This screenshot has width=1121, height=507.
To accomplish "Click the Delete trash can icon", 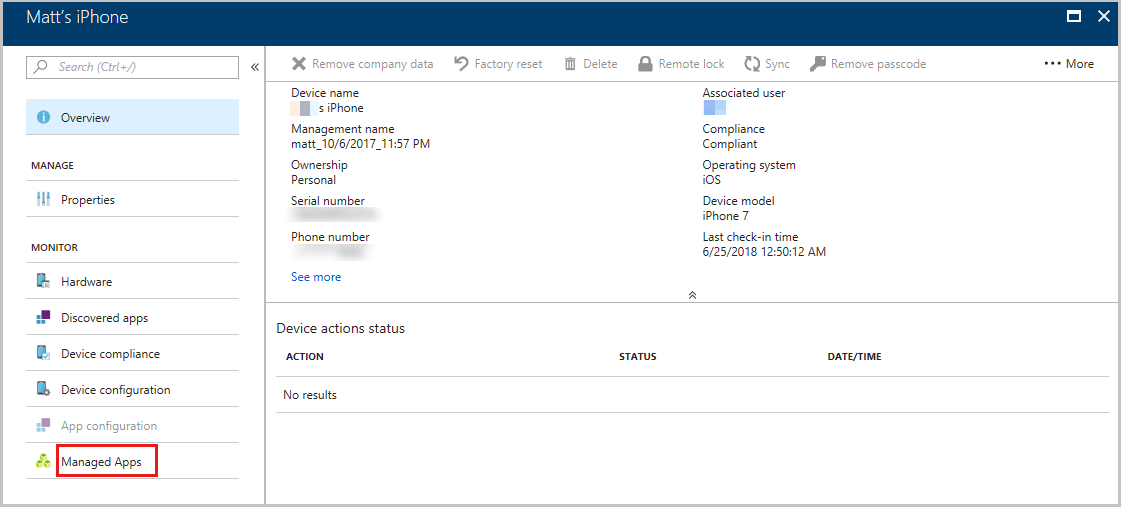I will 570,64.
